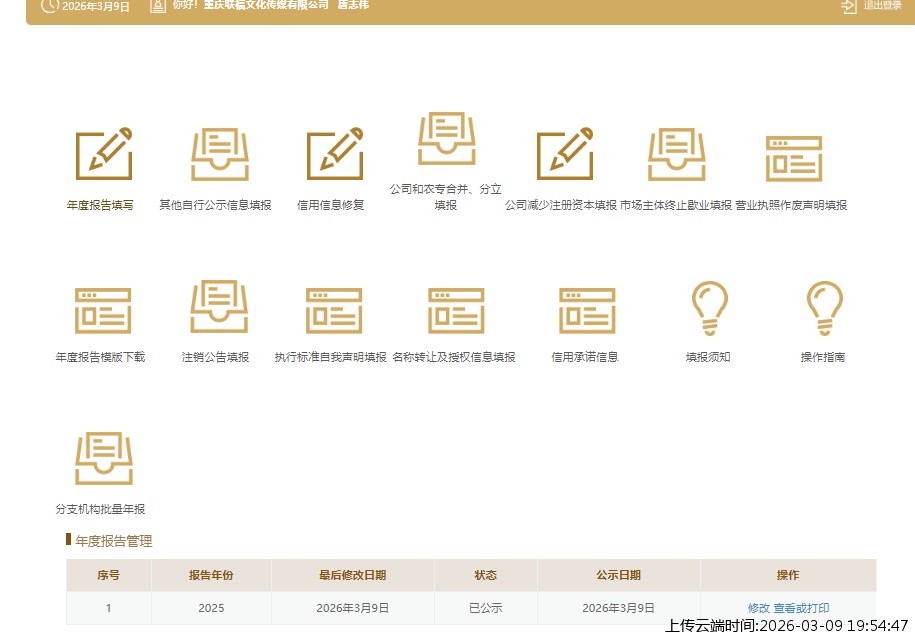Click 信用承诺信息 icon
Screen dimensions: 915x639
click(587, 310)
